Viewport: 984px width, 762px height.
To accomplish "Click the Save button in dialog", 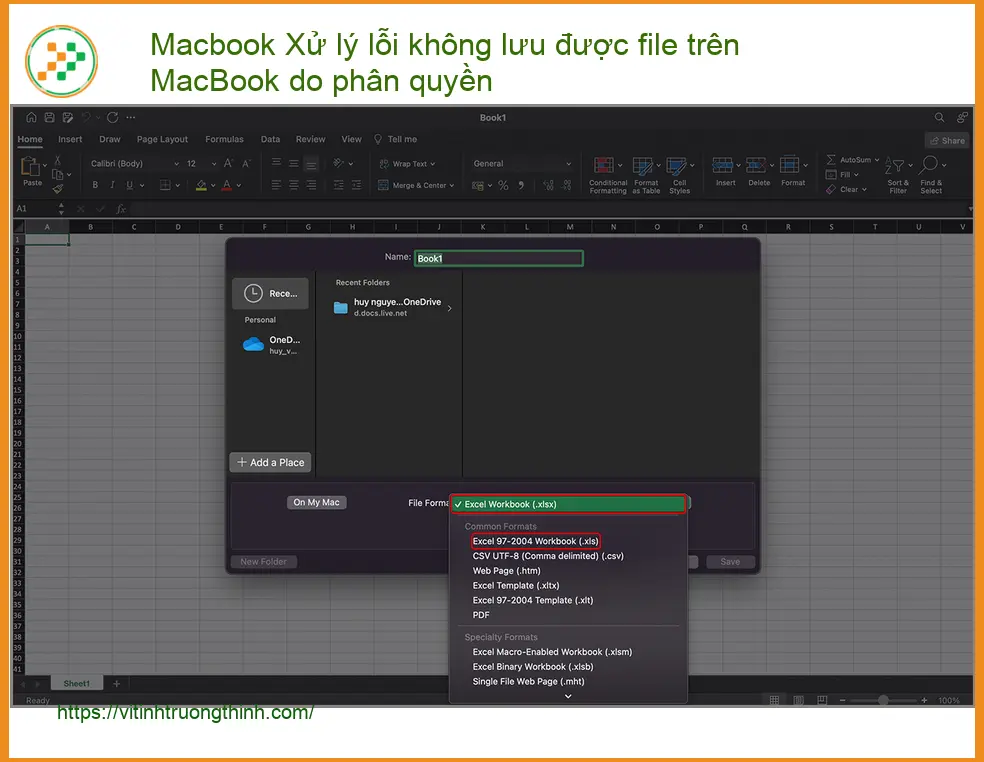I will tap(730, 562).
